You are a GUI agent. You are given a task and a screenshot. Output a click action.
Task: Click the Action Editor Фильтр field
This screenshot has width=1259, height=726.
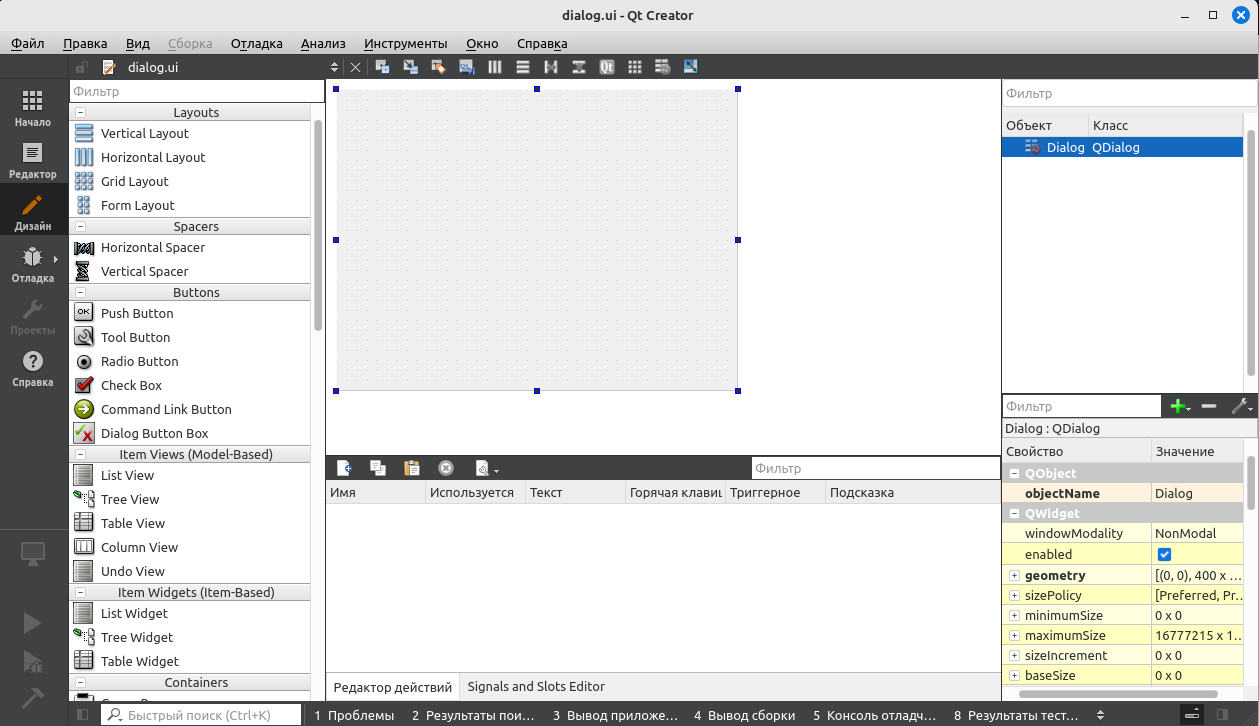[x=876, y=468]
